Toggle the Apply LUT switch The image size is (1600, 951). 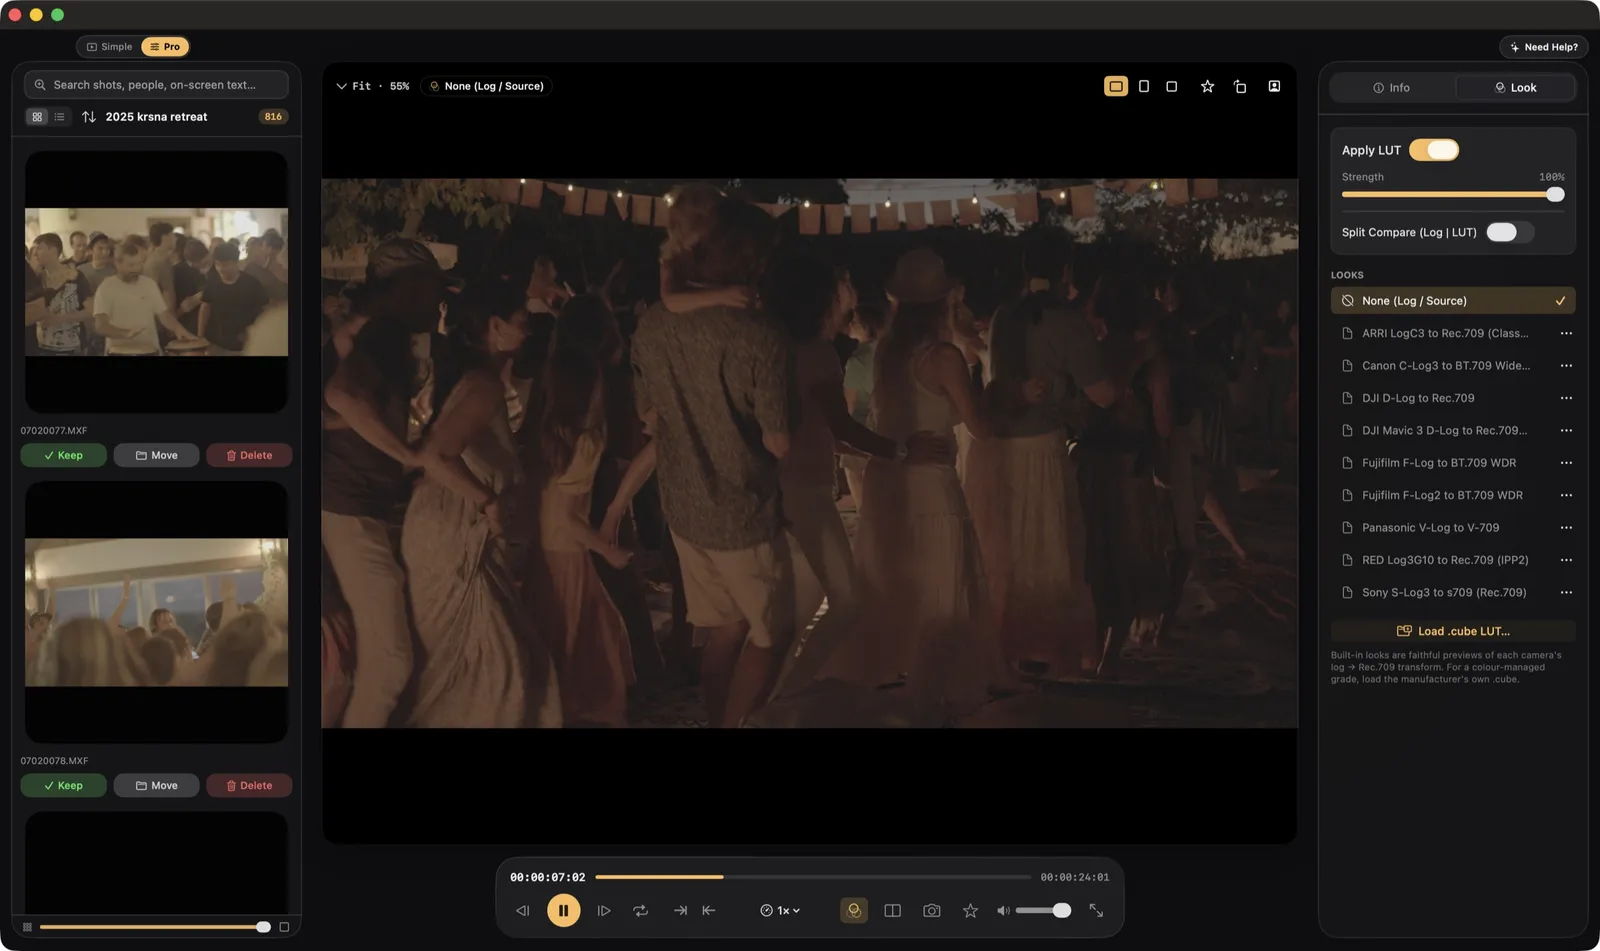coord(1434,150)
